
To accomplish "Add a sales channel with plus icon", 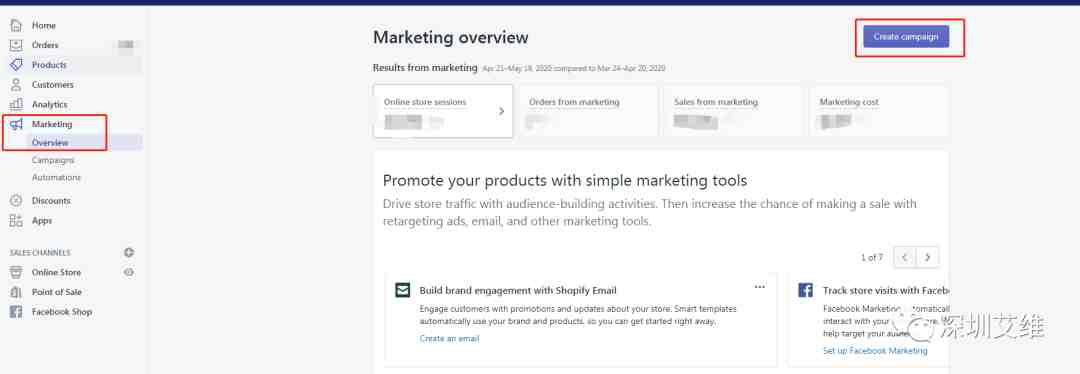I will click(129, 253).
